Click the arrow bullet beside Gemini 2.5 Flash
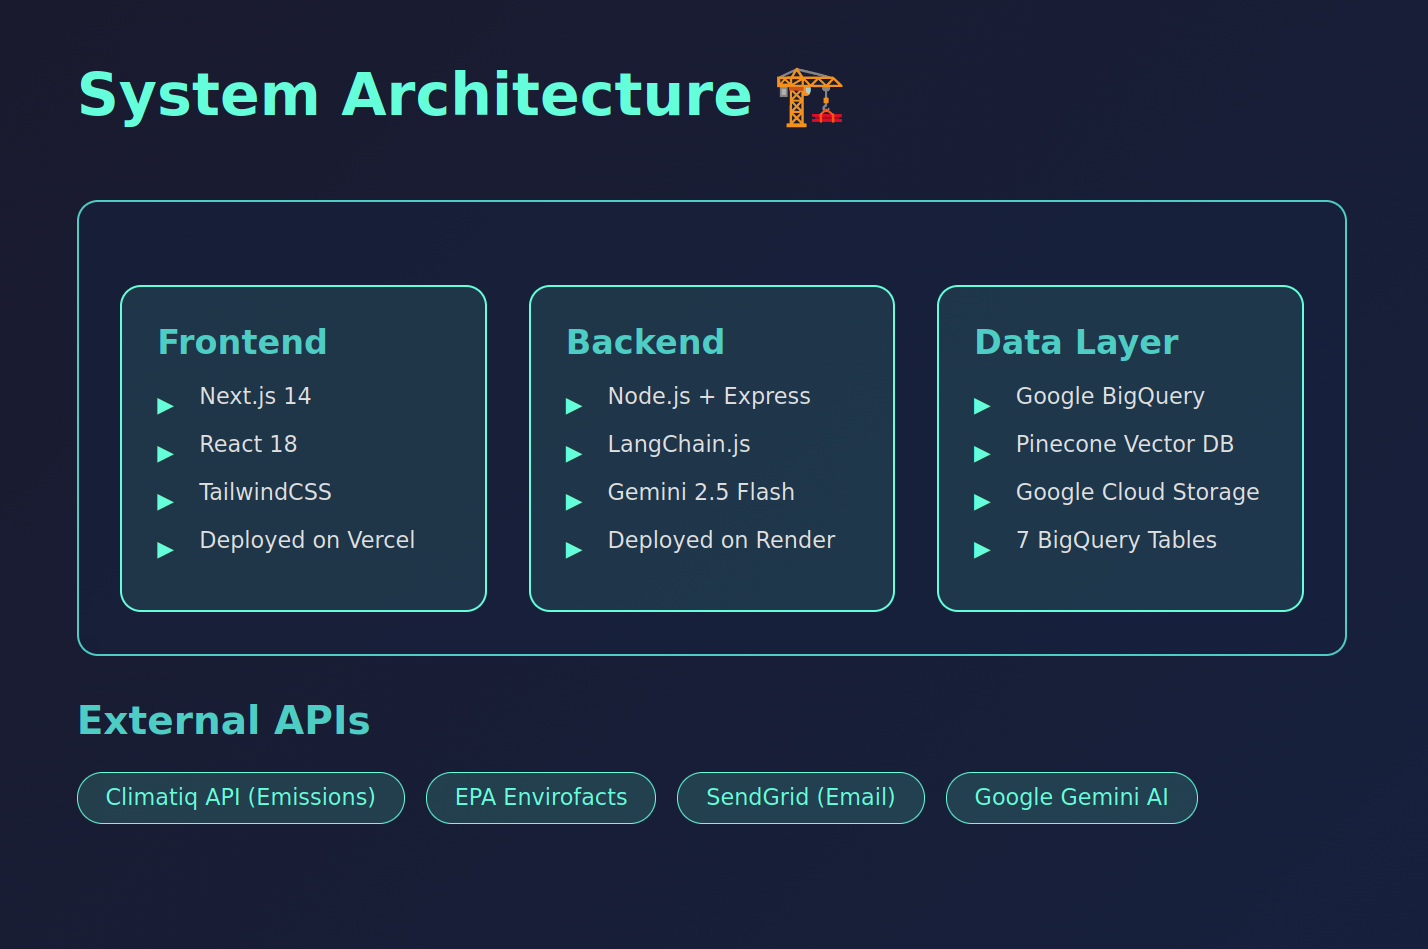Viewport: 1428px width, 949px height. (574, 502)
